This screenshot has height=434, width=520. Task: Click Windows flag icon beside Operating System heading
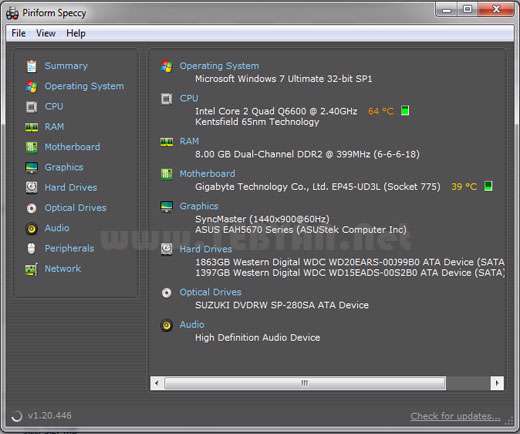coord(167,66)
